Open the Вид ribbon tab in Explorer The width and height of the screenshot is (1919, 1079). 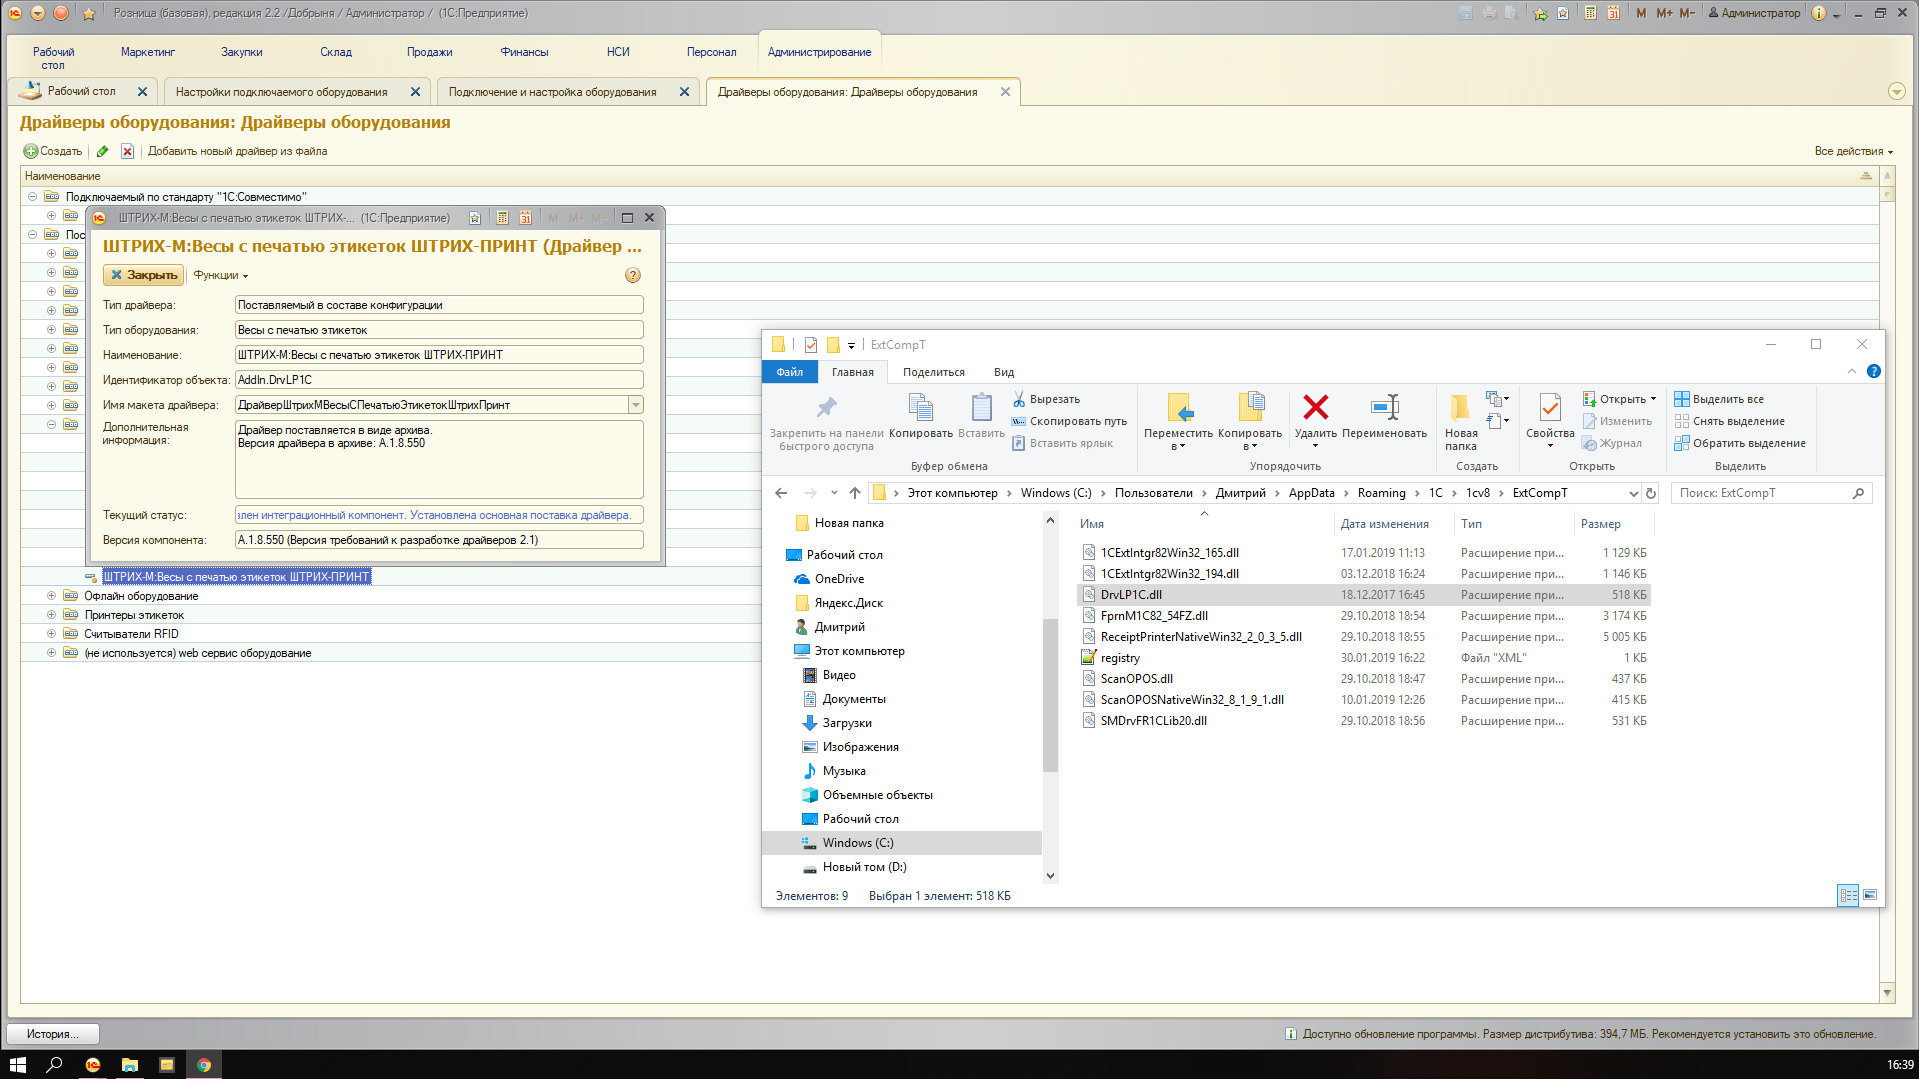1004,372
